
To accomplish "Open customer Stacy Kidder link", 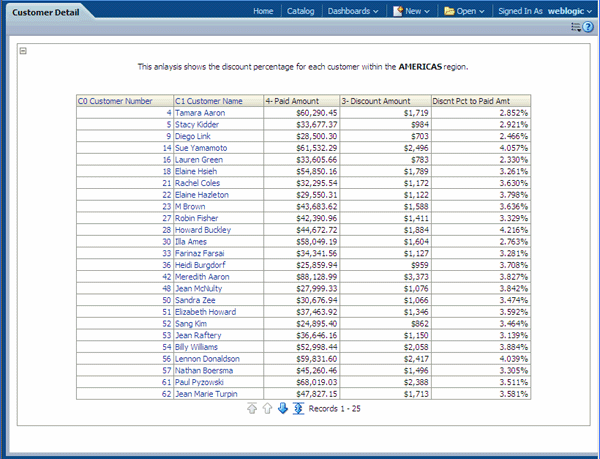I will pos(197,124).
